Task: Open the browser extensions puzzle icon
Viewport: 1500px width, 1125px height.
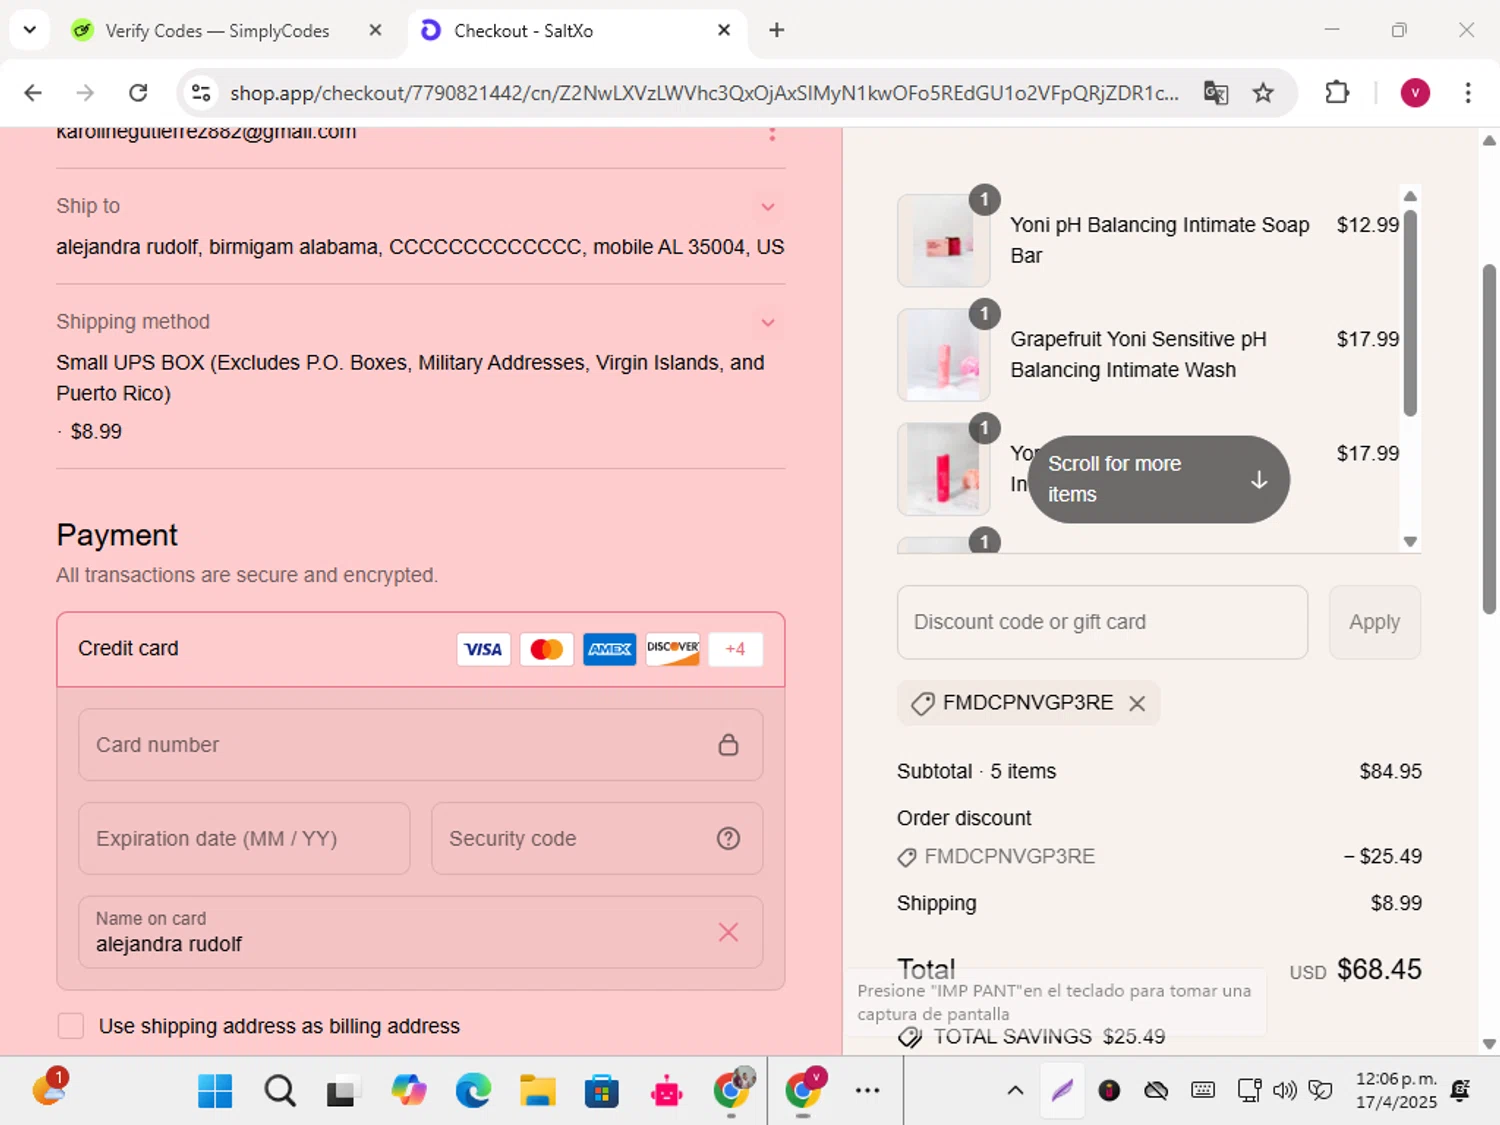Action: pyautogui.click(x=1337, y=93)
